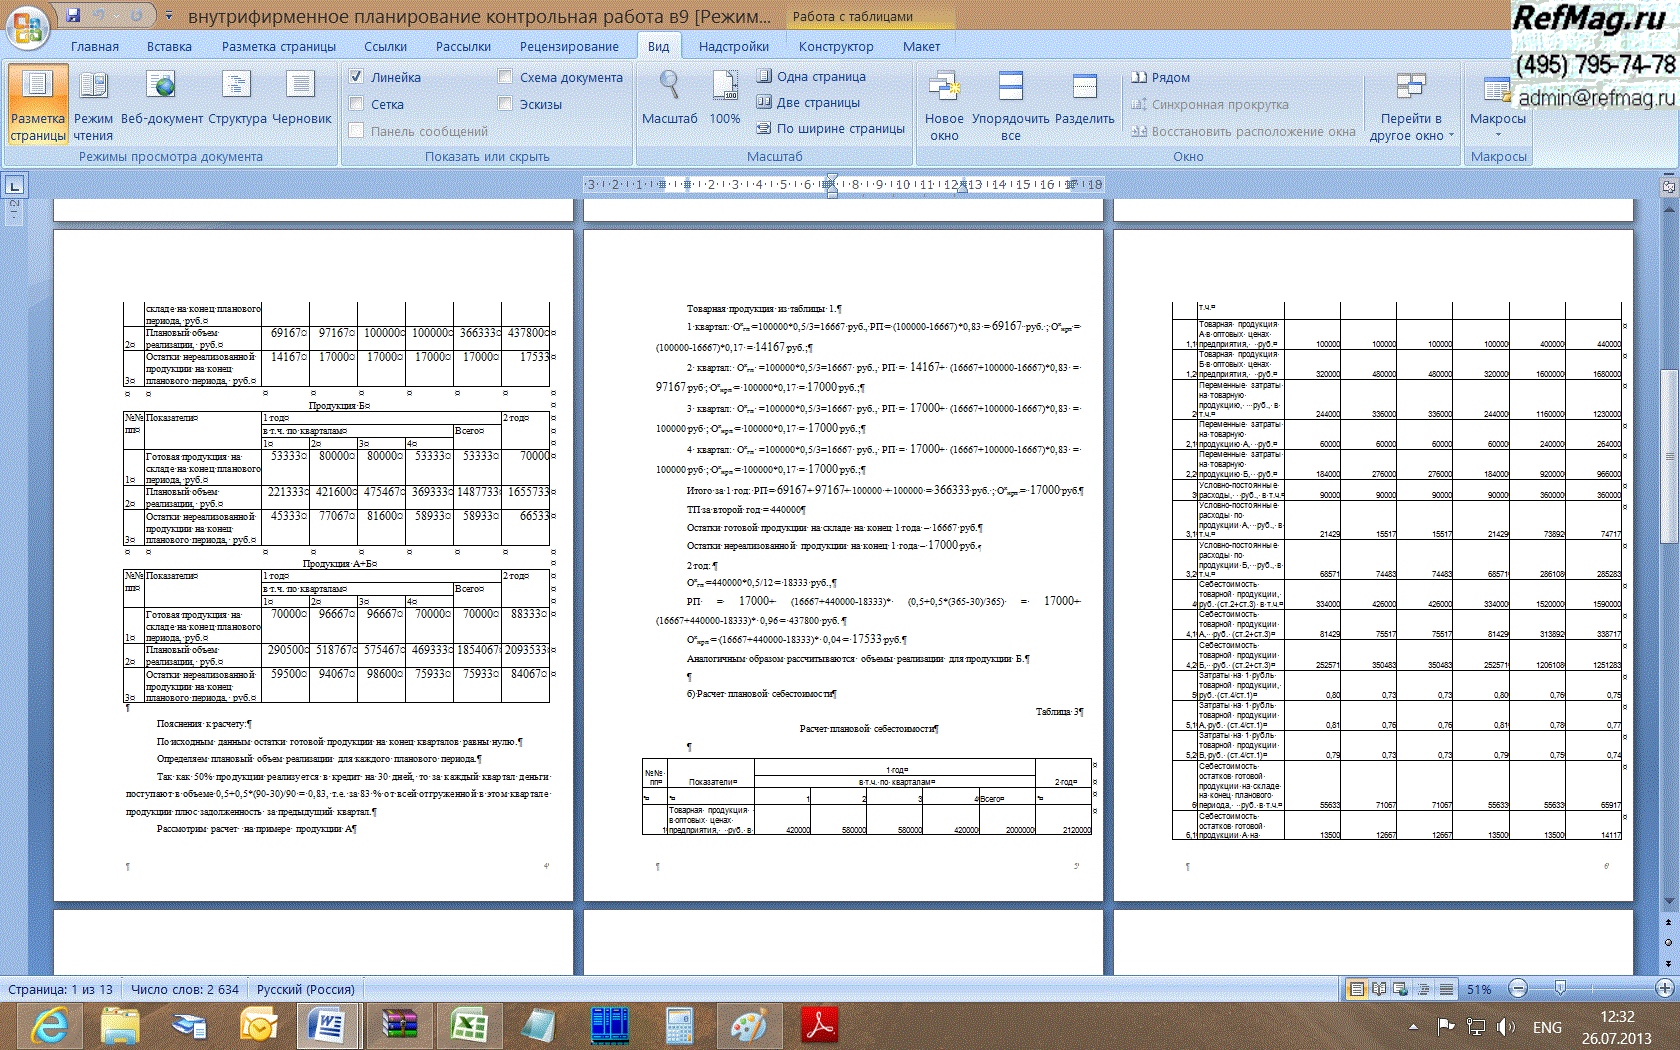Enable Схема документа checkbox
Image resolution: width=1680 pixels, height=1050 pixels.
[505, 77]
